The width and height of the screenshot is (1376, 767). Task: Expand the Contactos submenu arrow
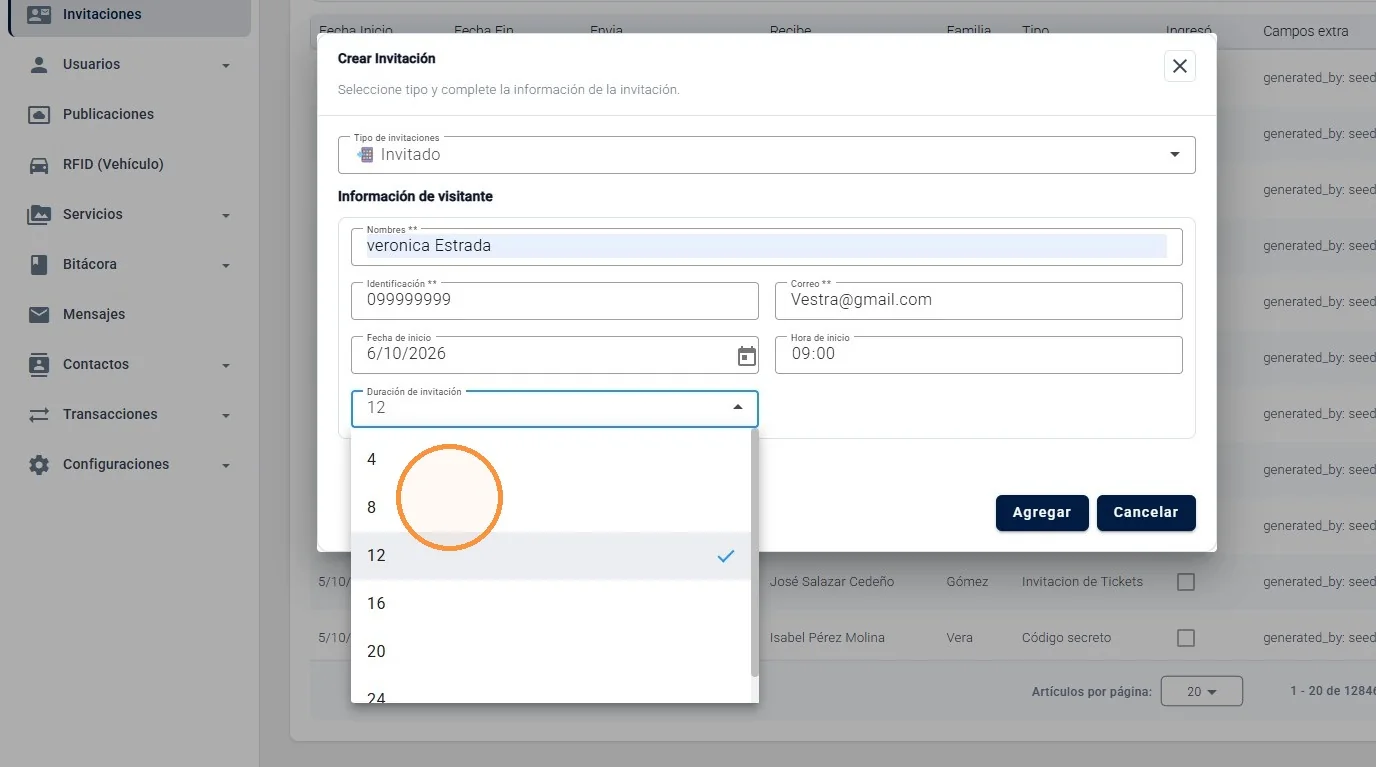(x=226, y=366)
